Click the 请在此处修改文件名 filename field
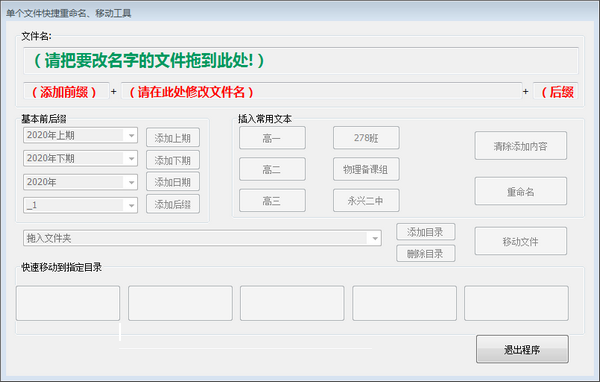 [x=321, y=91]
